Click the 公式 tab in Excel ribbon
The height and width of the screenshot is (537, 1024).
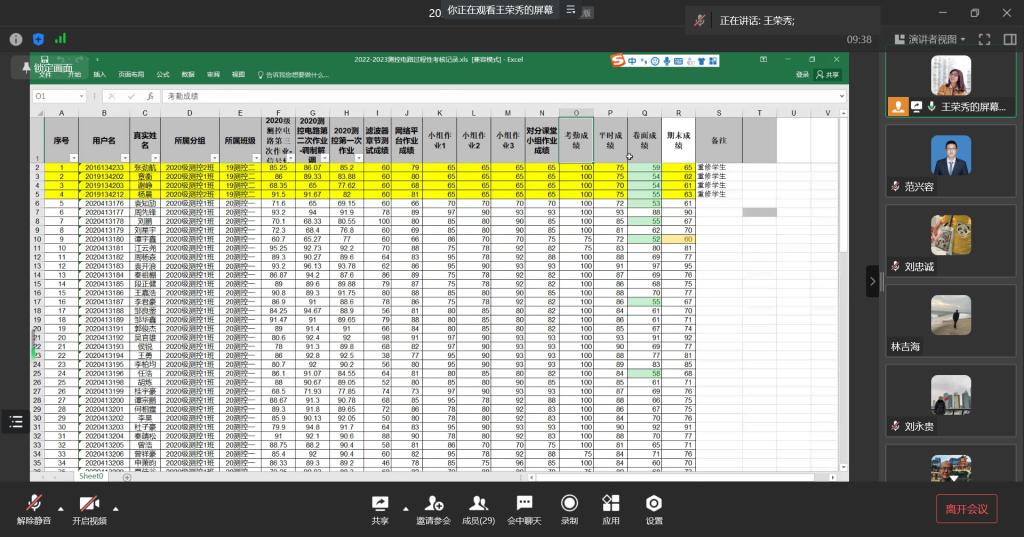(x=163, y=75)
